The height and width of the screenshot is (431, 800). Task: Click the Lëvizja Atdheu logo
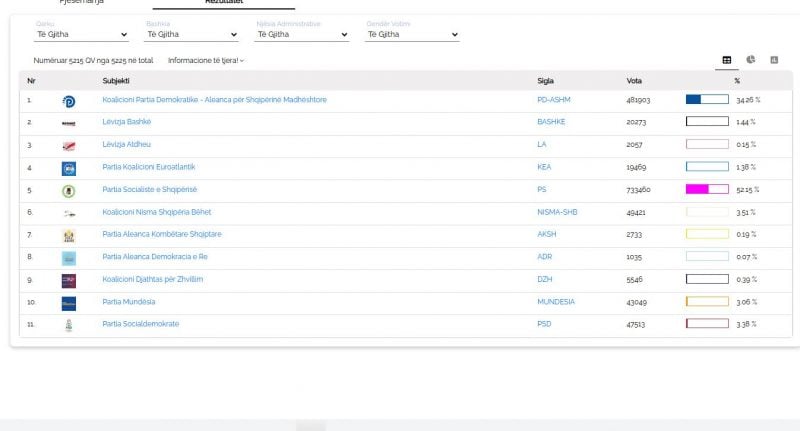[69, 146]
